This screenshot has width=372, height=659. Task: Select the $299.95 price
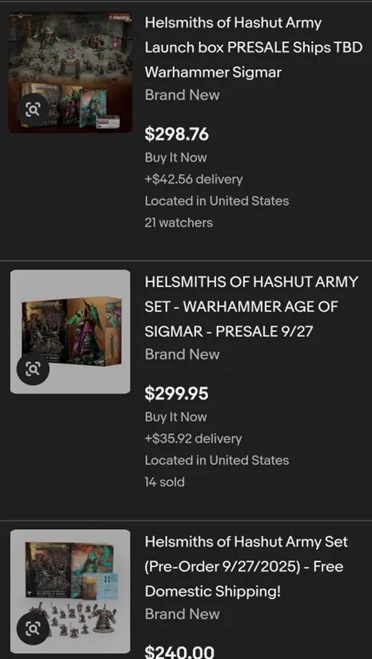[177, 394]
